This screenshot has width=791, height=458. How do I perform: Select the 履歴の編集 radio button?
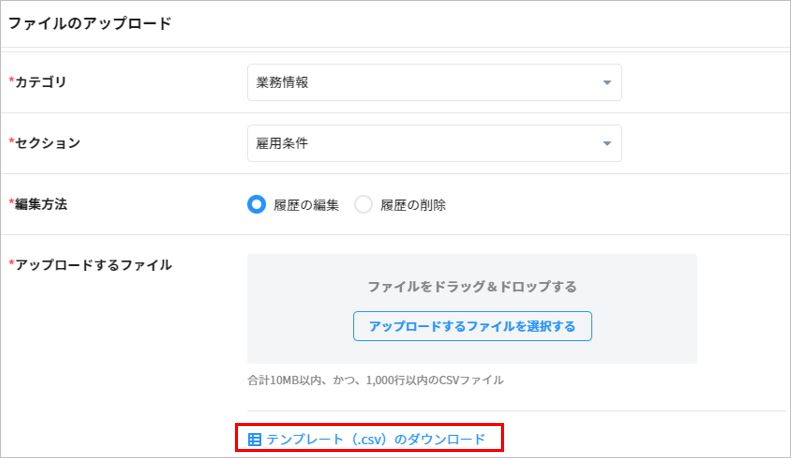257,205
